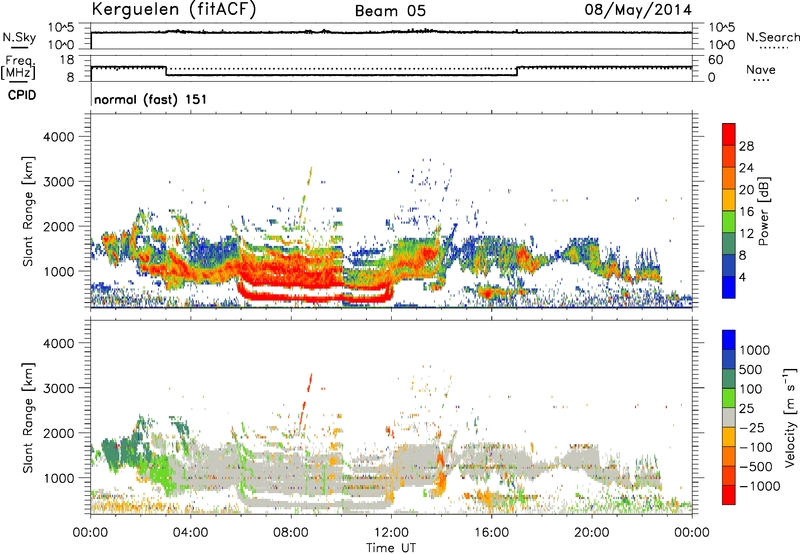Click the '16' tick on the Power scale
This screenshot has height=554, width=800.
pos(746,212)
